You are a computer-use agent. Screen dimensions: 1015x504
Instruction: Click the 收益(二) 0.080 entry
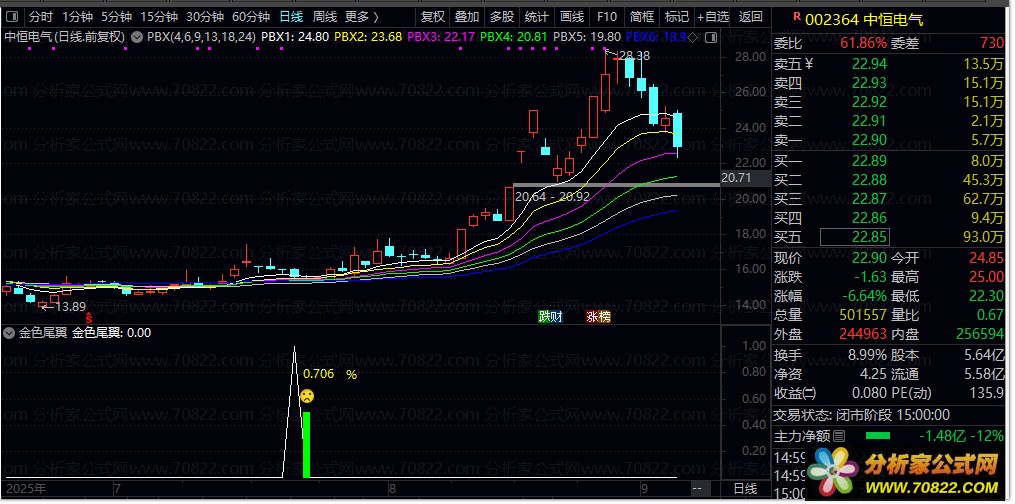[x=831, y=393]
